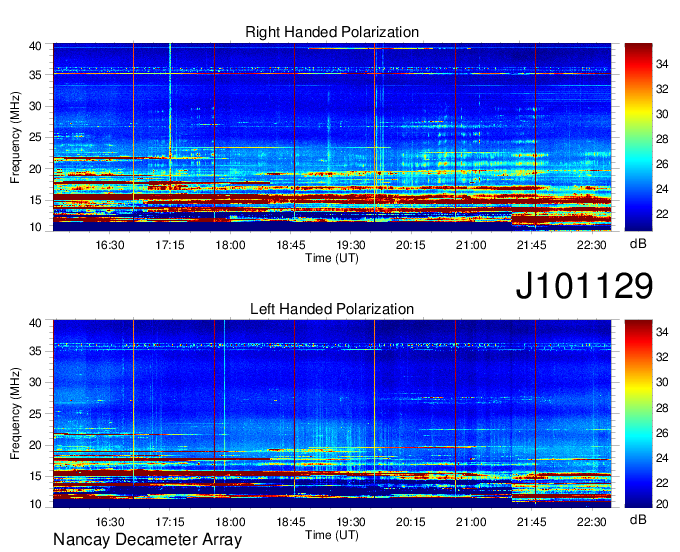
Task: Click the 30 MHz tick on Left Handed plot
Action: 36,382
